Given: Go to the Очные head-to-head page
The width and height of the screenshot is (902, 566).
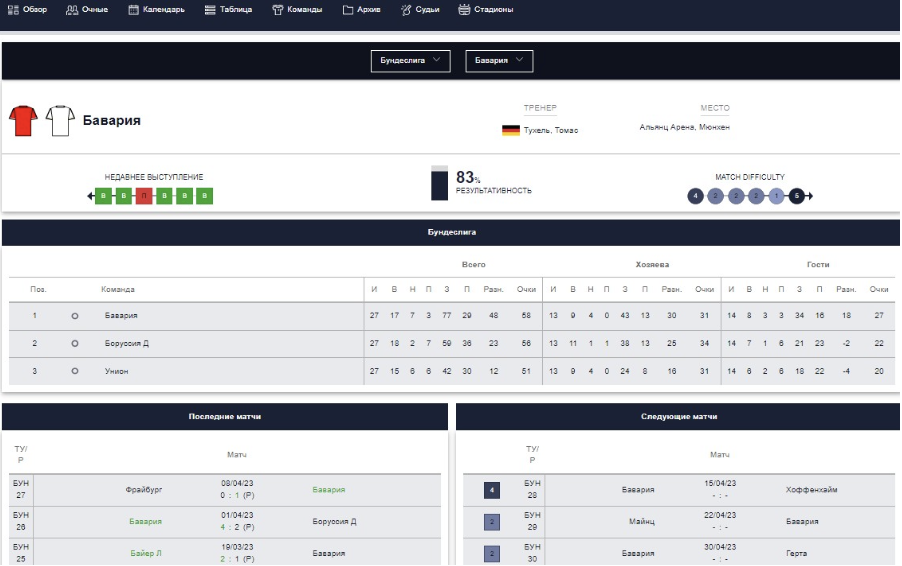Looking at the screenshot, I should [x=87, y=9].
